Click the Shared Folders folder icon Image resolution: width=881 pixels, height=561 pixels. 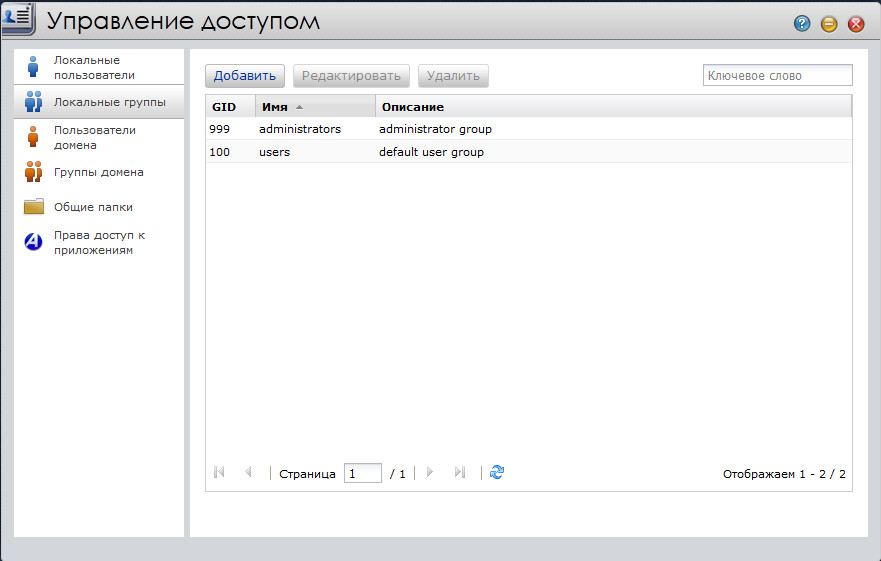(x=34, y=207)
